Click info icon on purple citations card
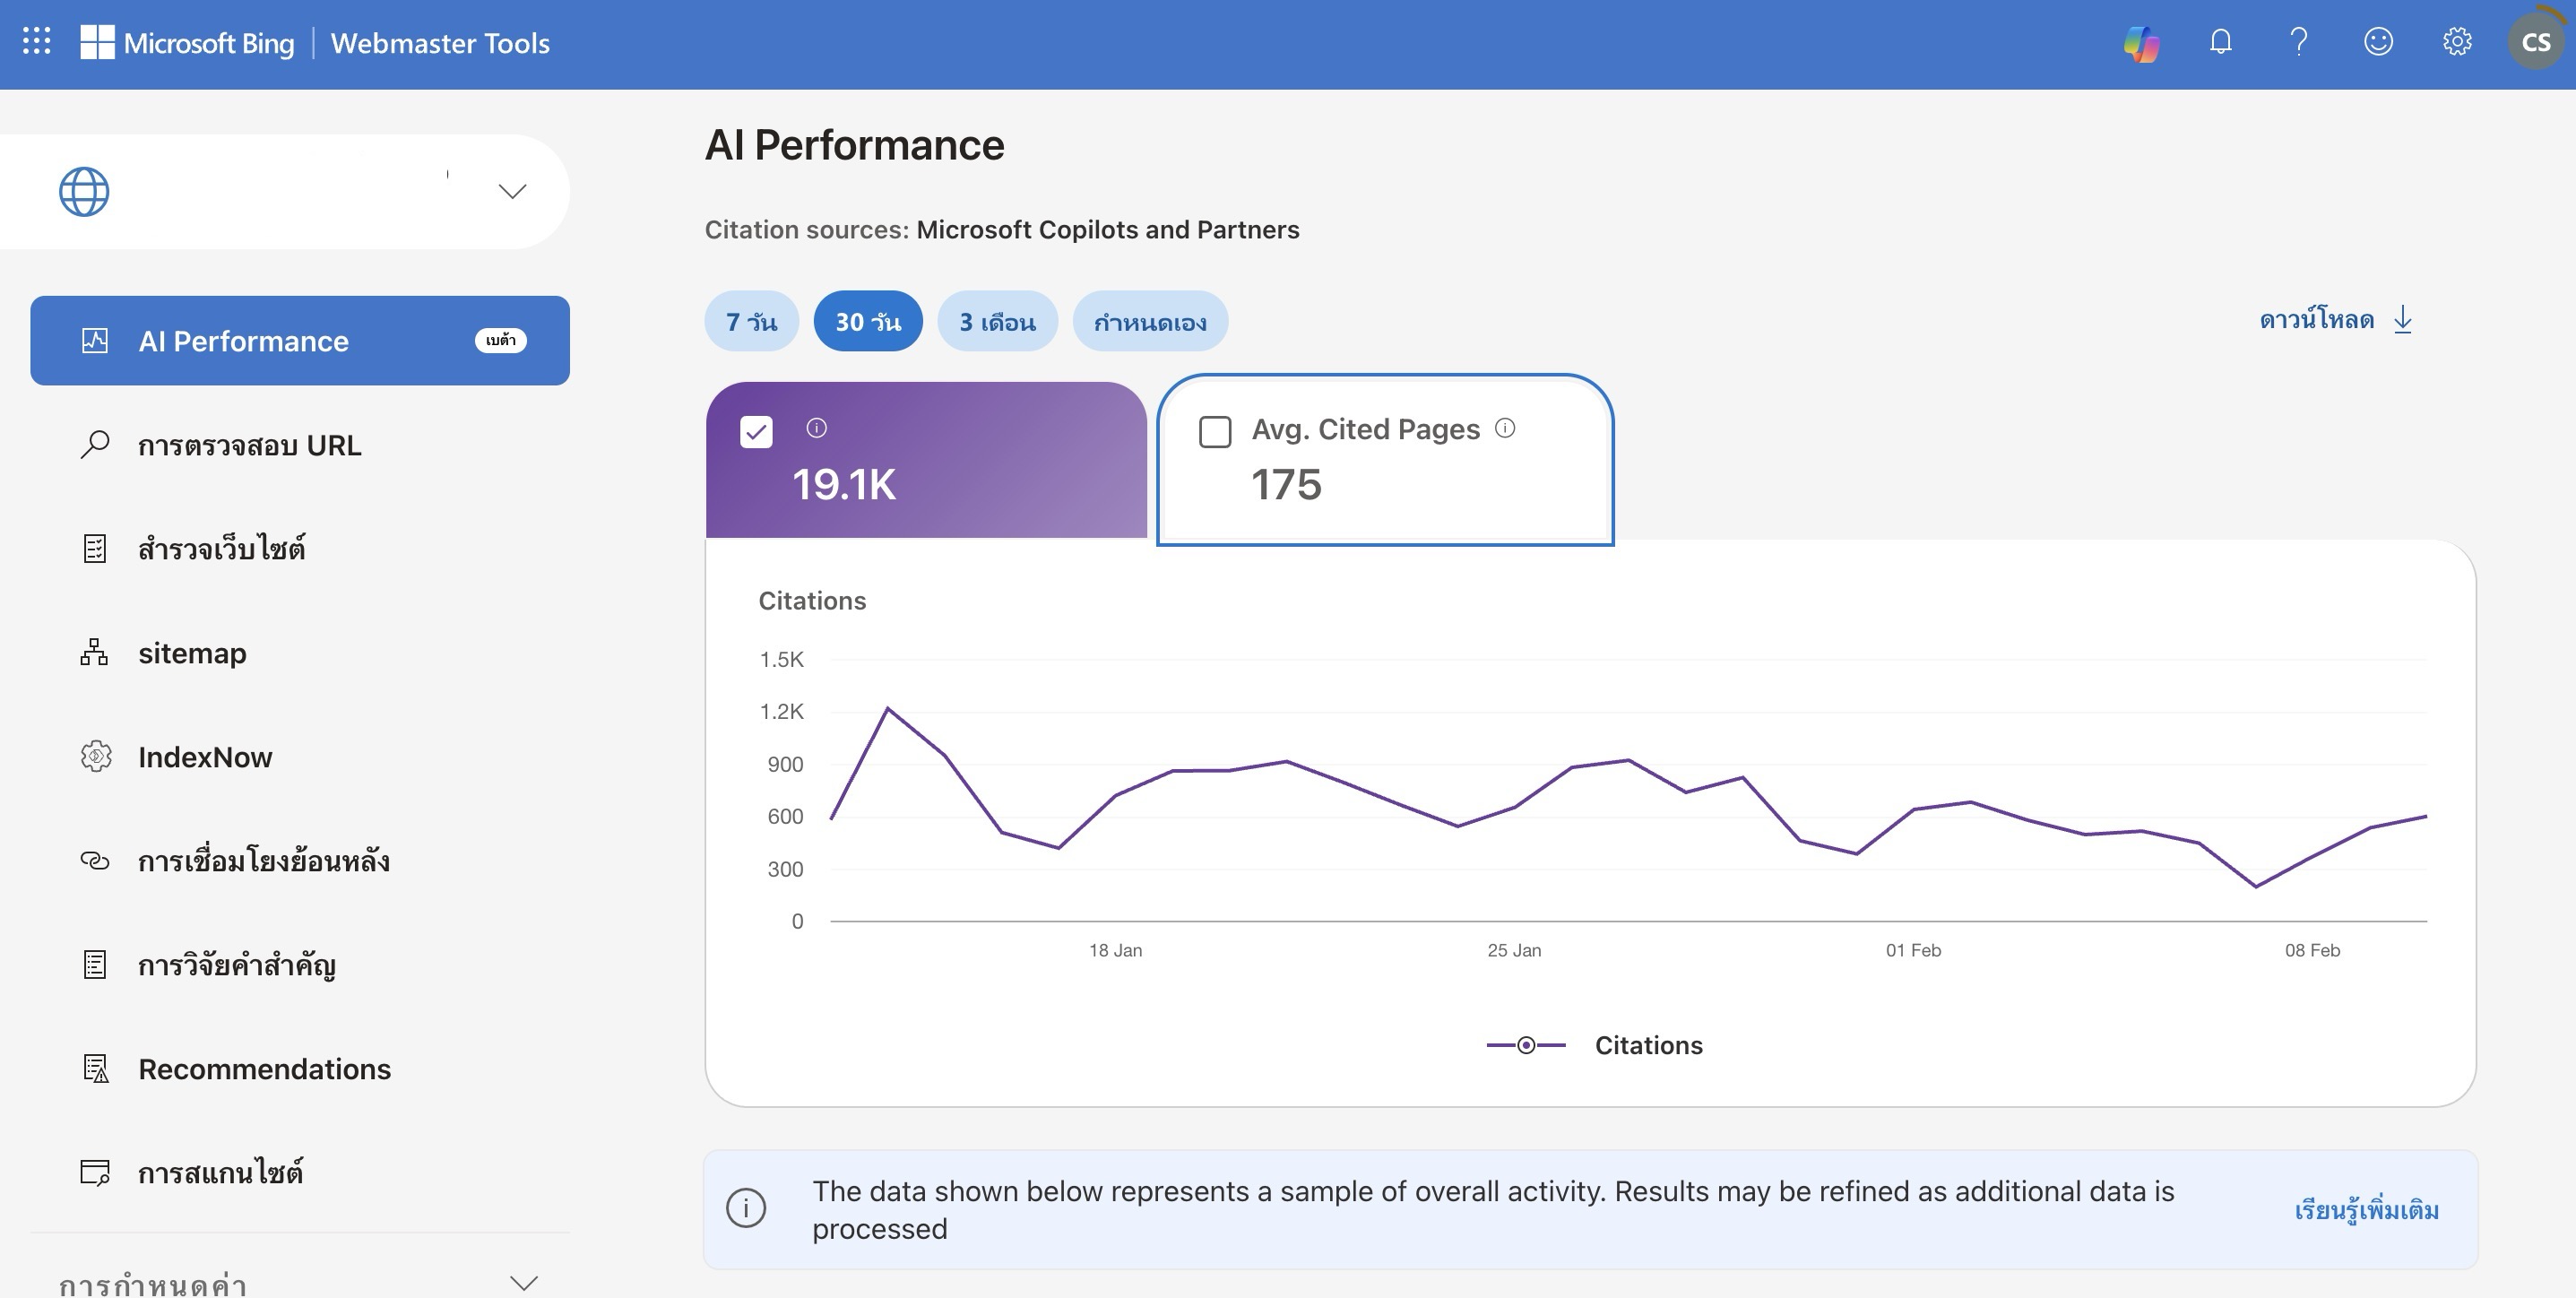Screen dimensions: 2576x1298 (816, 429)
